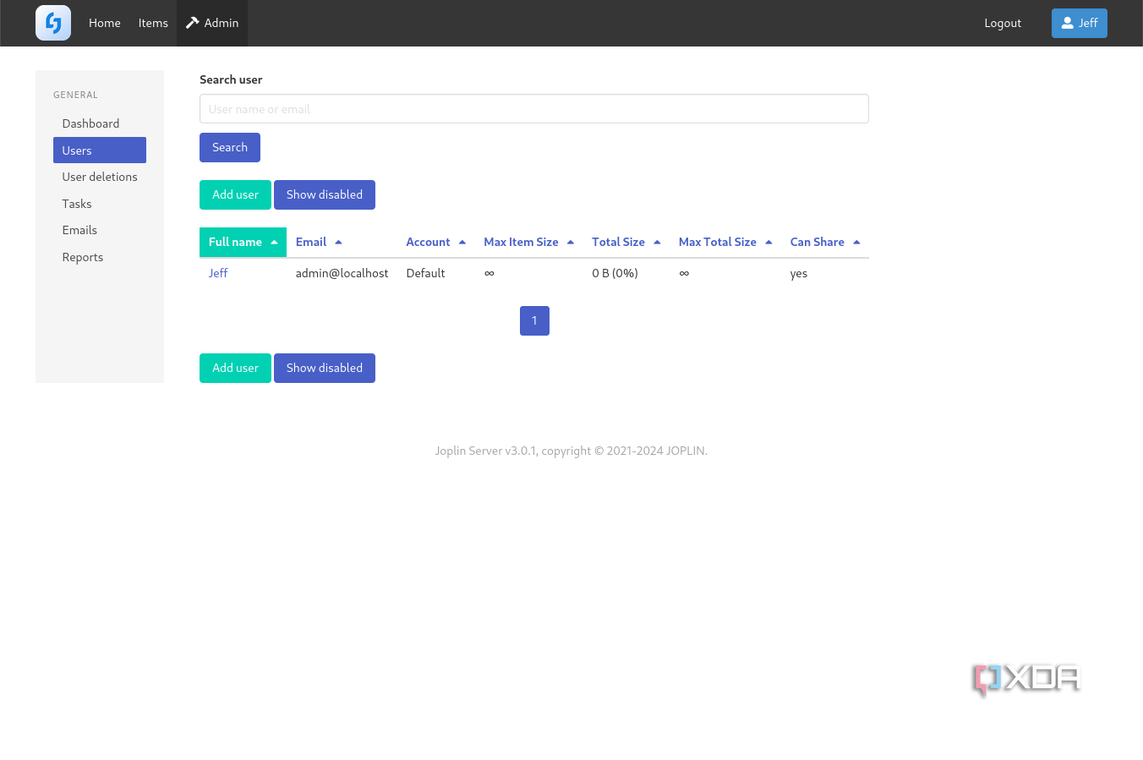This screenshot has height=760, width=1143.
Task: Open User deletions in the sidebar
Action: click(100, 177)
